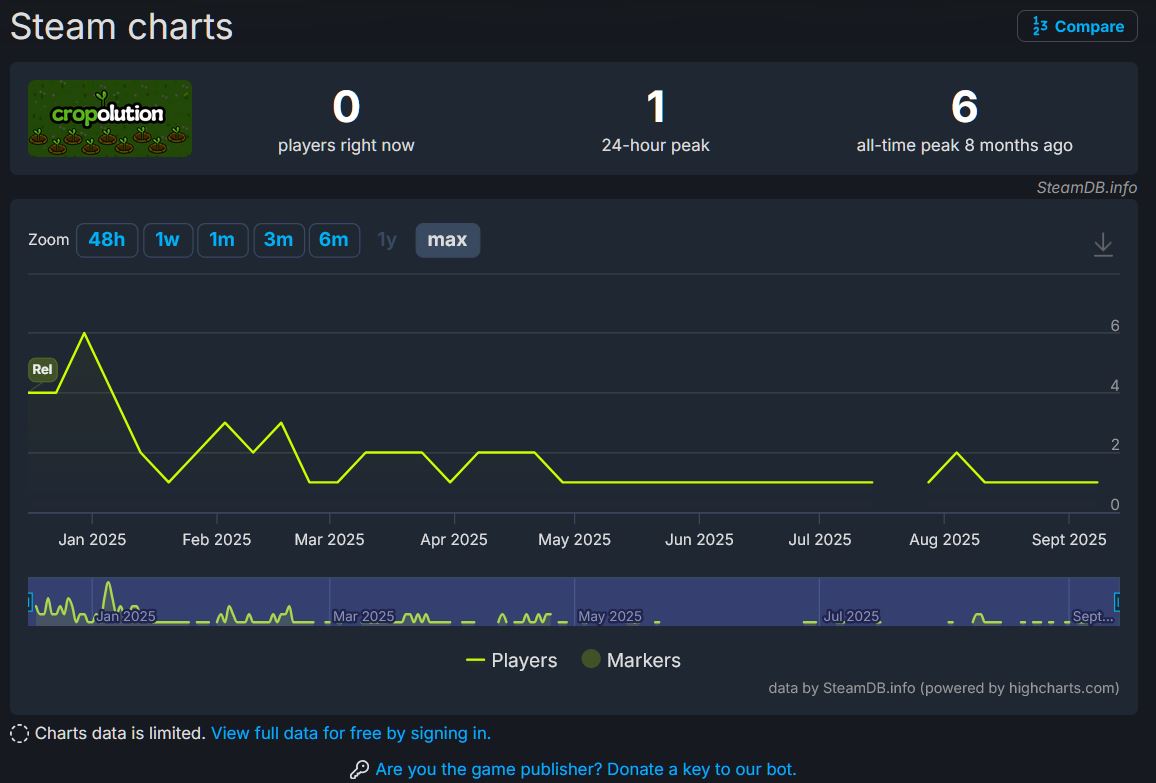The width and height of the screenshot is (1156, 783).
Task: Click the Mar 2025 axis label
Action: click(330, 540)
